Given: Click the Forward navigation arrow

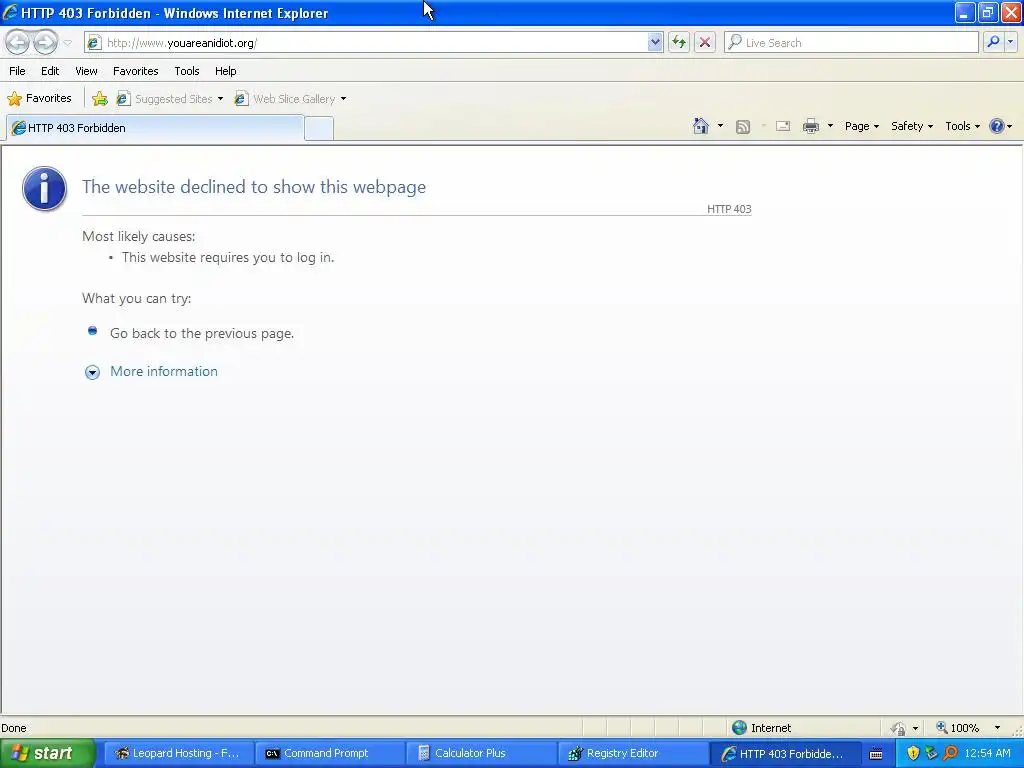Looking at the screenshot, I should pos(45,42).
